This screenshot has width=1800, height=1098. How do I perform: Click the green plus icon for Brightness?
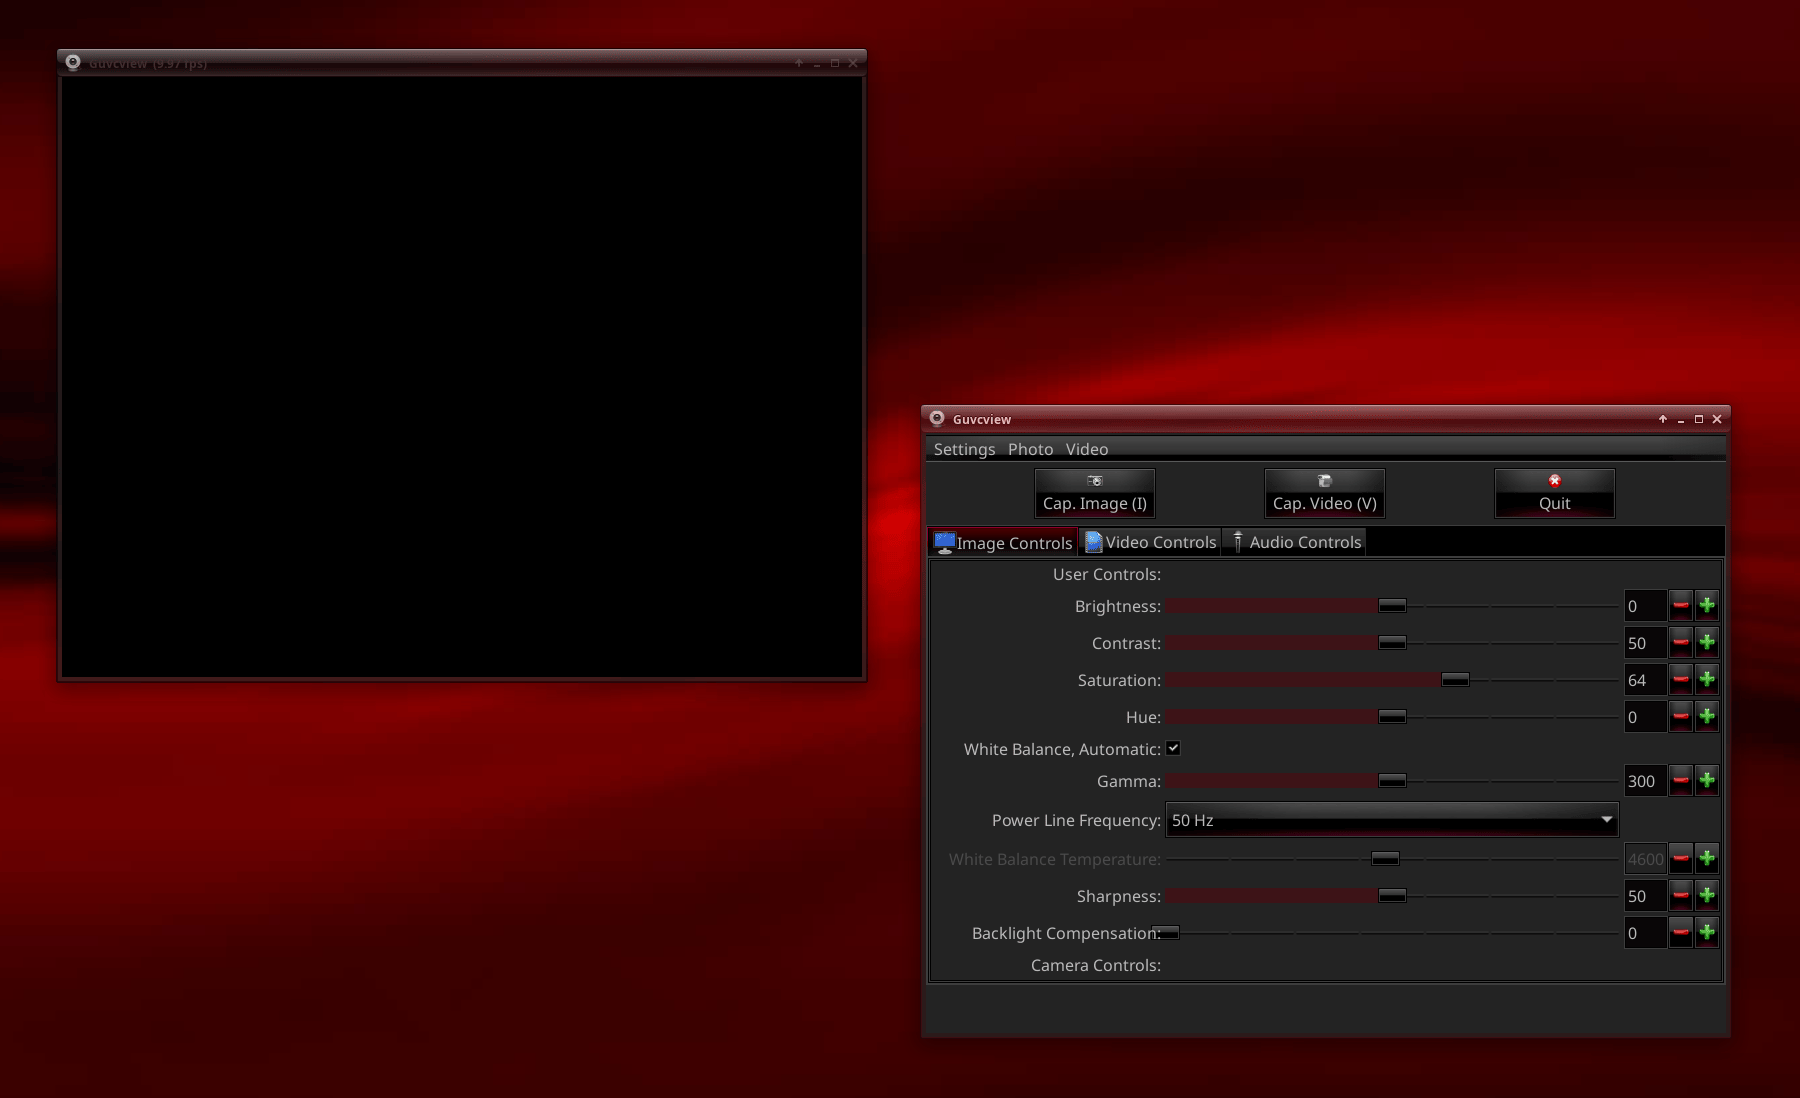tap(1707, 605)
